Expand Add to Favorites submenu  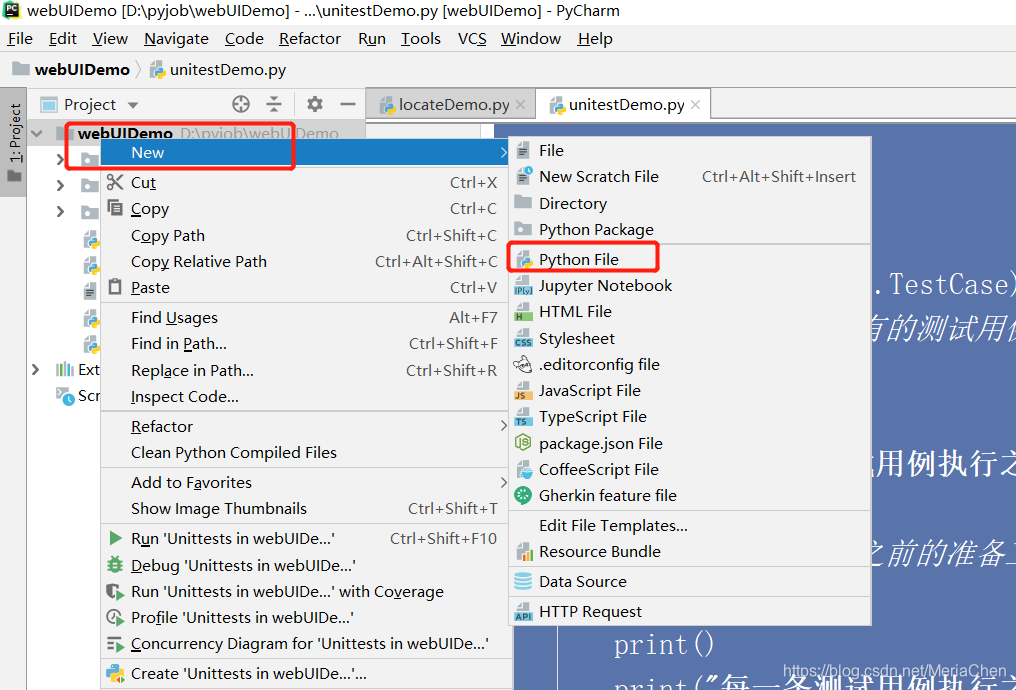pyautogui.click(x=306, y=483)
